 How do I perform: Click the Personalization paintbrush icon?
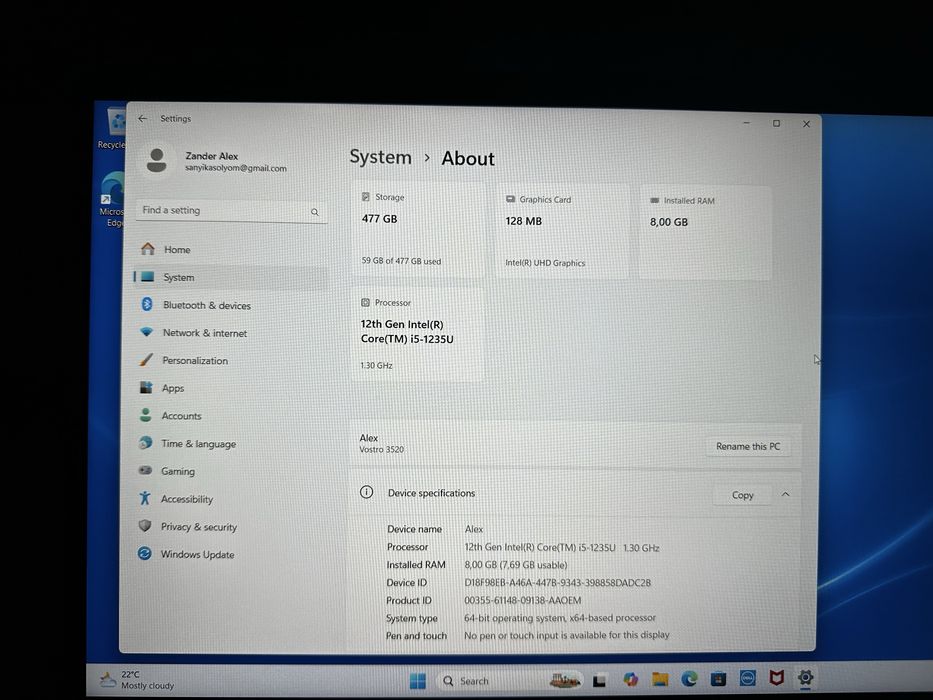(146, 360)
